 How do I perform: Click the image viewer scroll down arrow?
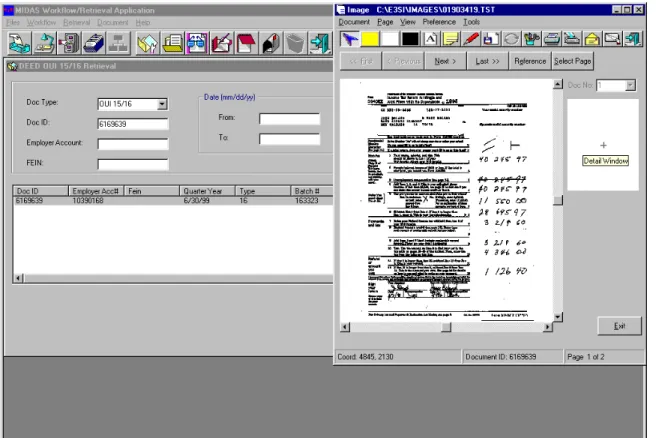[x=557, y=317]
